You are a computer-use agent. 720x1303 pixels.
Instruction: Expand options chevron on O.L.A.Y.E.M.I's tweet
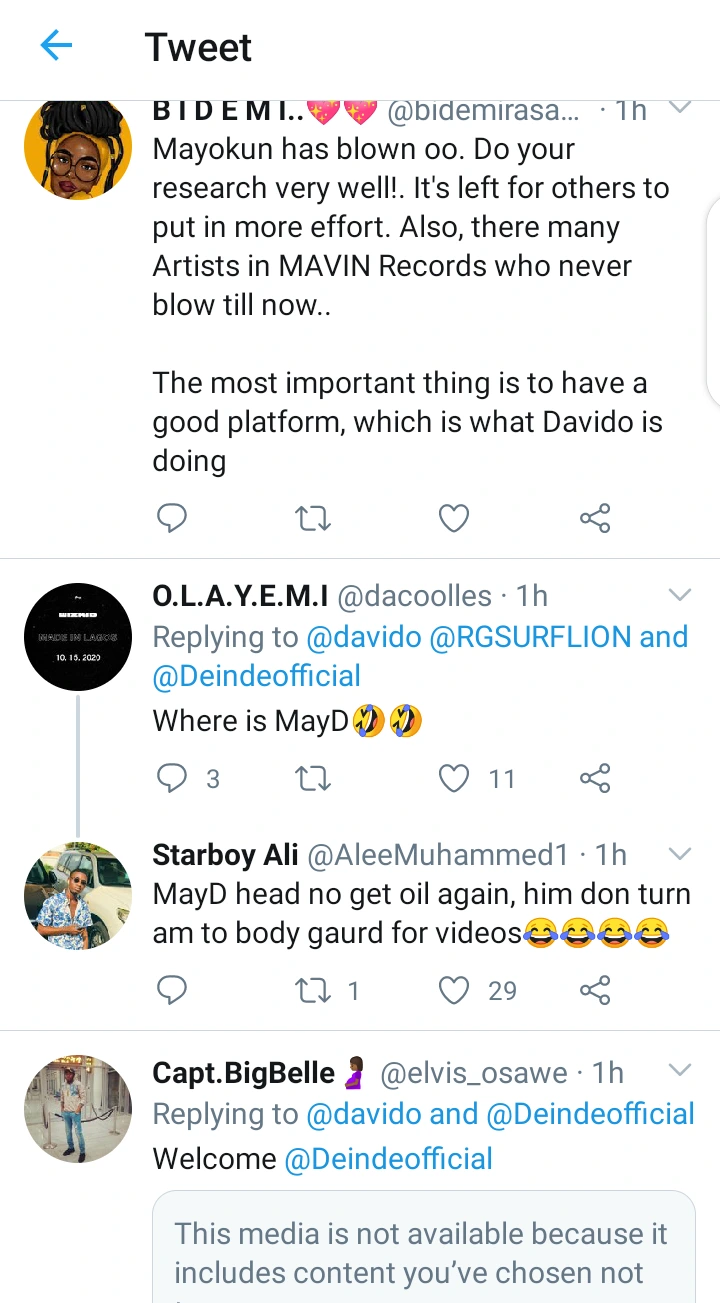click(x=680, y=595)
